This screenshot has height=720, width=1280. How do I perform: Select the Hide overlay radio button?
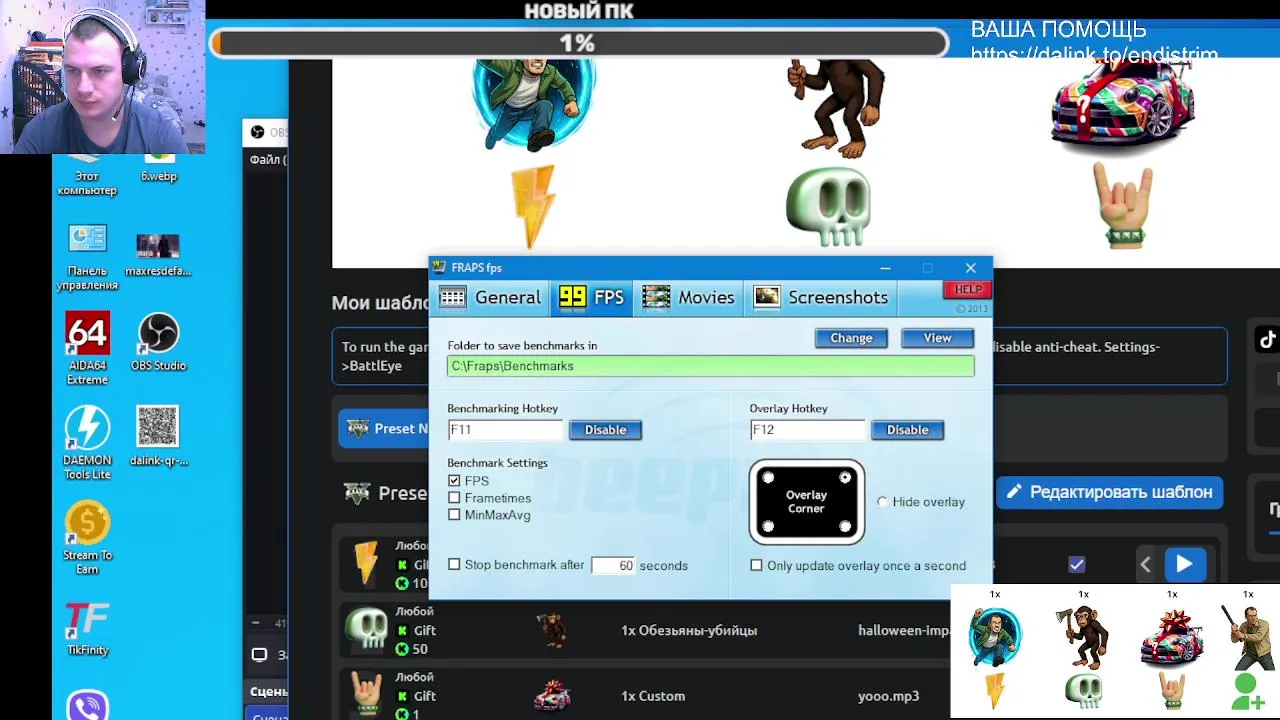click(x=882, y=502)
